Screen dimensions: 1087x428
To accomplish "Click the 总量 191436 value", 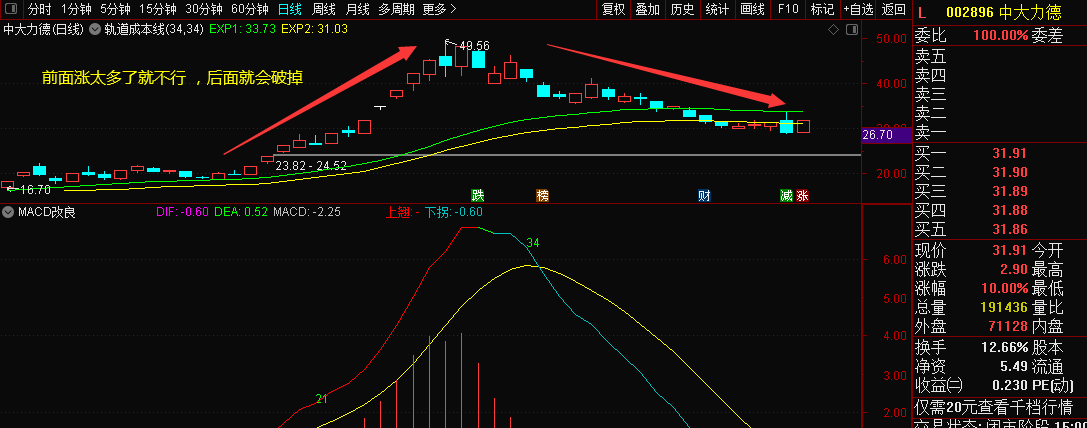I will [x=1004, y=307].
